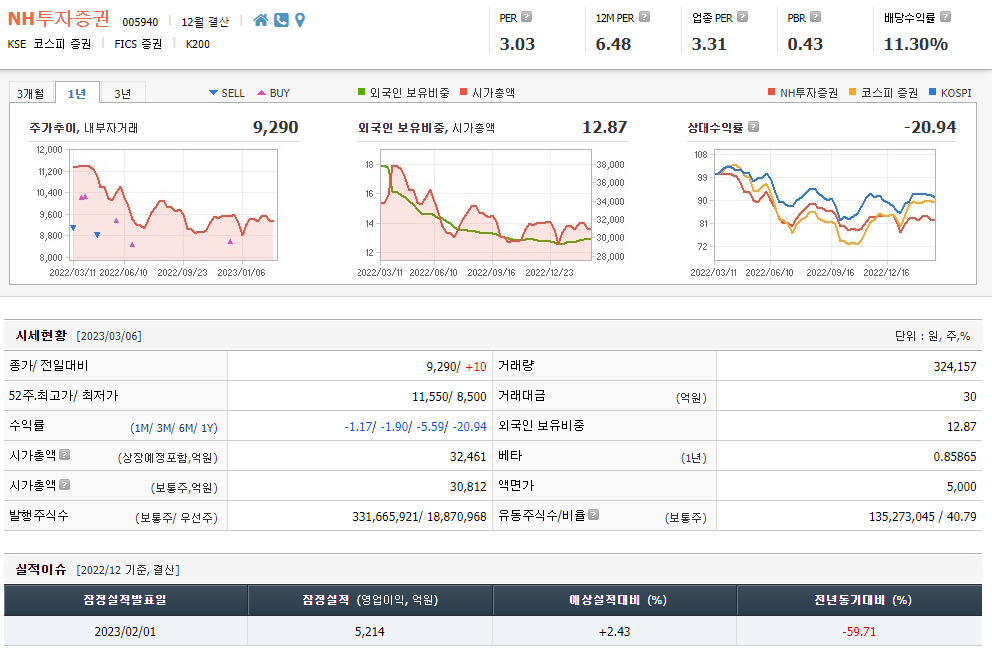Click the red NH투자증권 legend swatch
The image size is (992, 656).
tap(771, 92)
